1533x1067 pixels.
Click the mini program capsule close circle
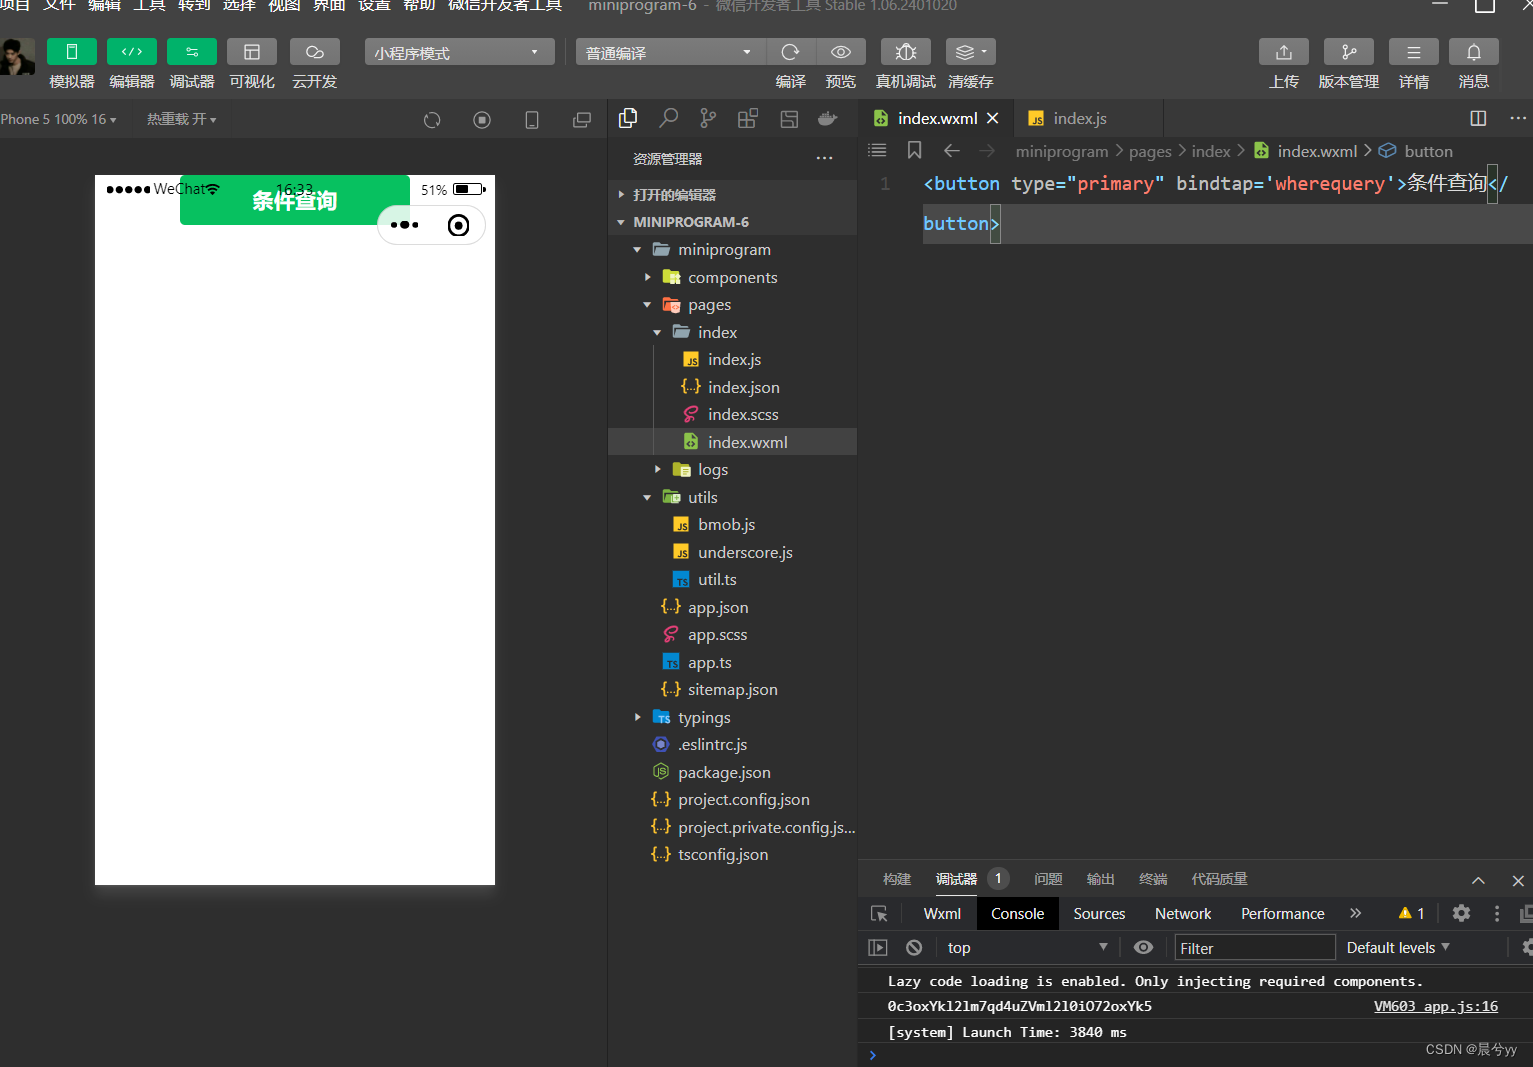pyautogui.click(x=459, y=225)
